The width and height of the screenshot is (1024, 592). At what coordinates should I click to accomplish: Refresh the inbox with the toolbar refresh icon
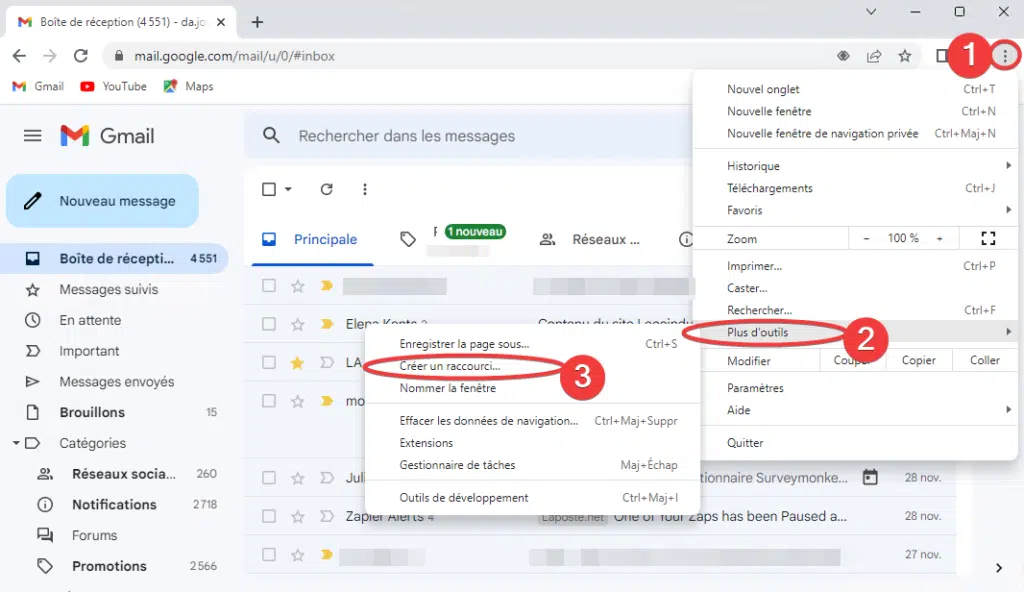[327, 189]
